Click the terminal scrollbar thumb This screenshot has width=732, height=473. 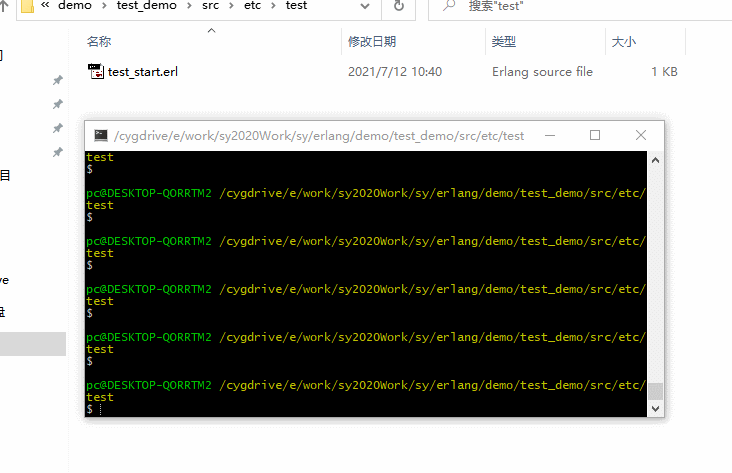click(655, 391)
